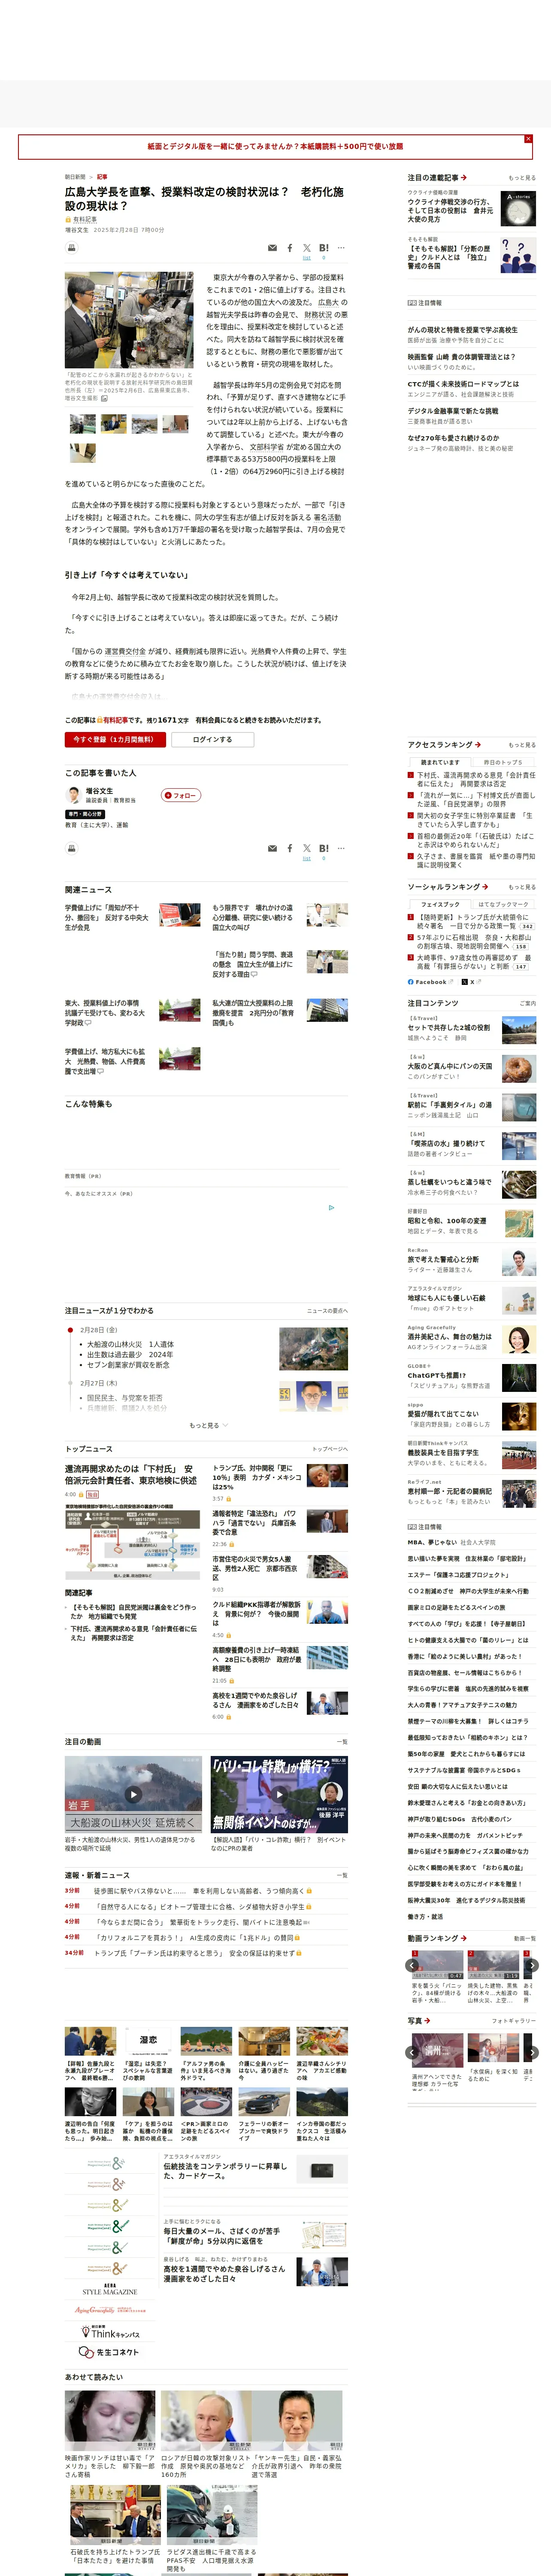Click the 先生コネクト logo link
The width and height of the screenshot is (551, 2576).
(109, 2352)
